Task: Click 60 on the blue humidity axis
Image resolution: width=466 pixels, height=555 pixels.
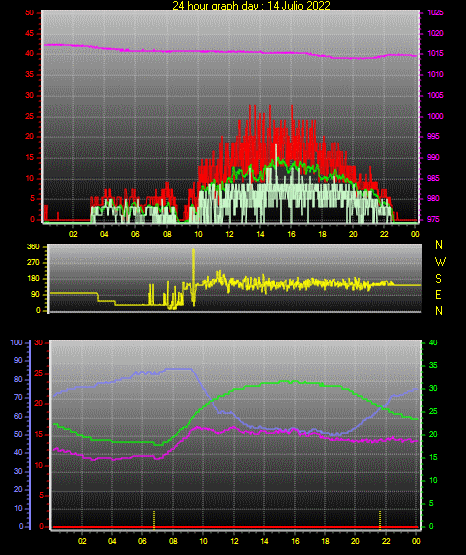Action: pyautogui.click(x=18, y=416)
